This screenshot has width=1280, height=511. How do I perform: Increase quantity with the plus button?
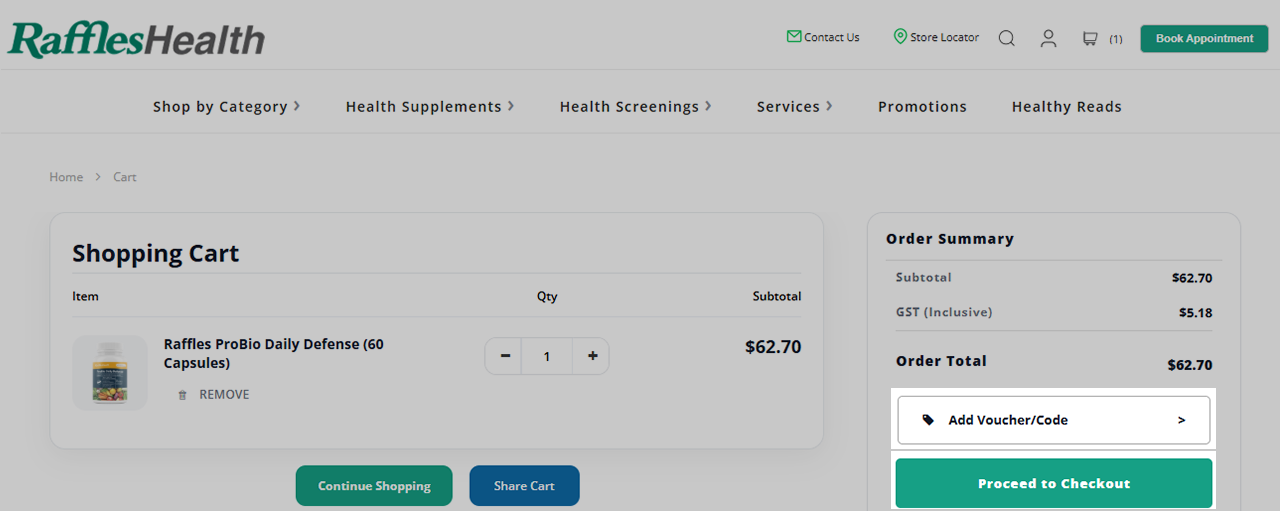point(592,356)
